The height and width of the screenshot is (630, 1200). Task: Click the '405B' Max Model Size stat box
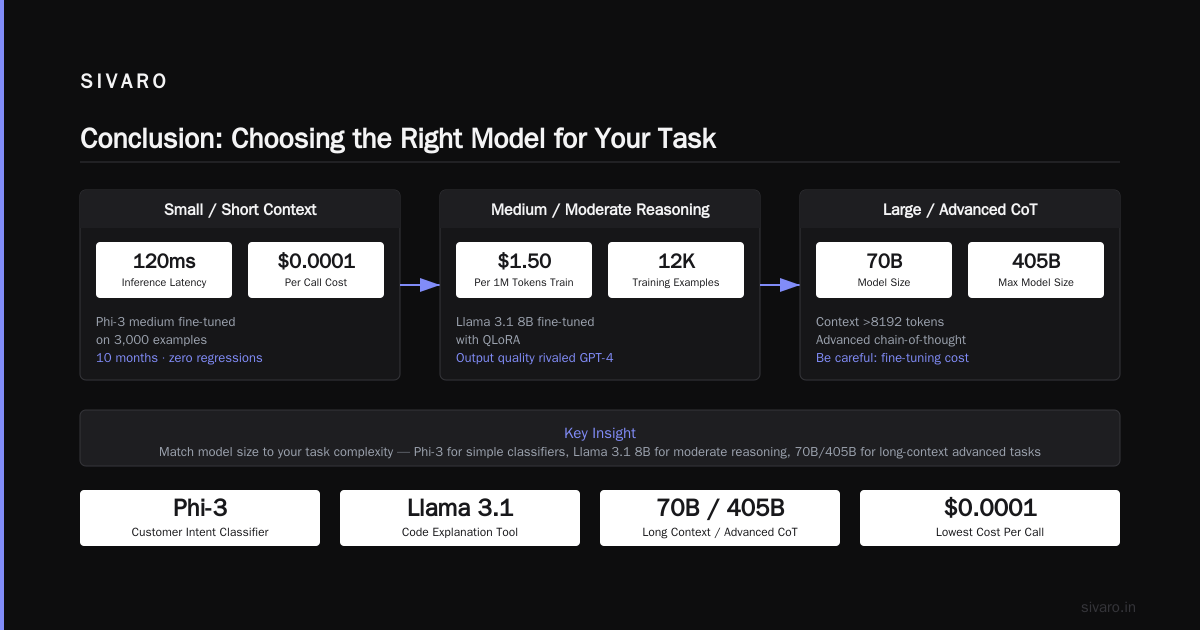[1036, 270]
